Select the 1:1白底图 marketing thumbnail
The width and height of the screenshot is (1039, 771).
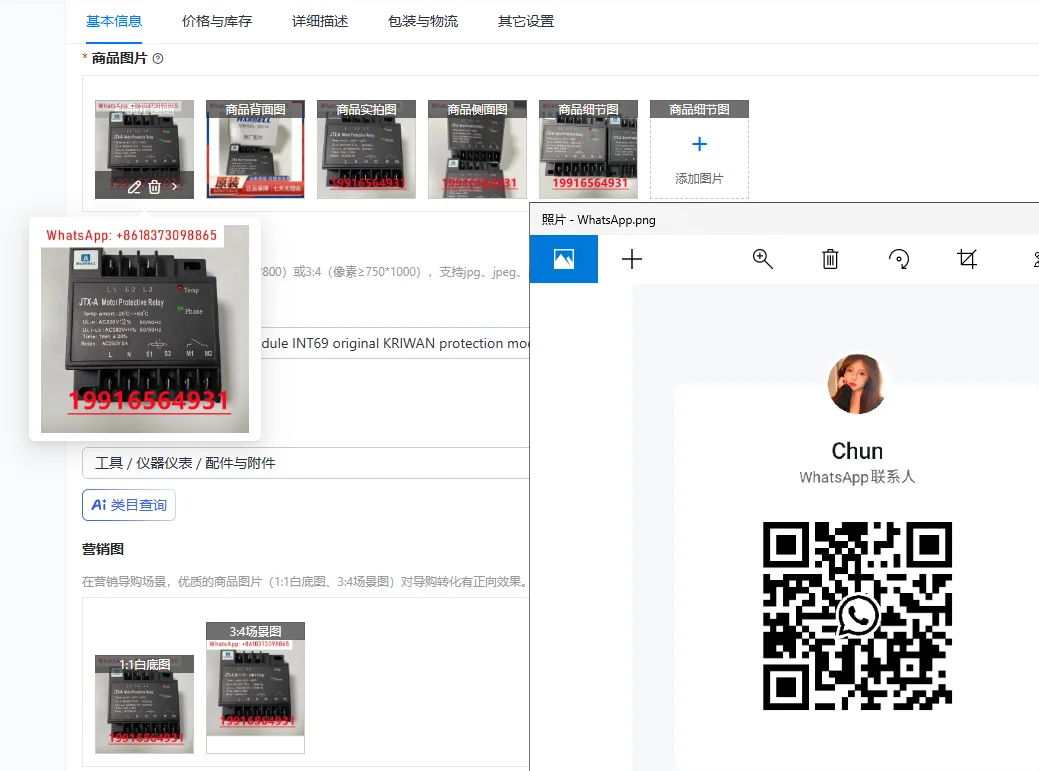click(144, 704)
